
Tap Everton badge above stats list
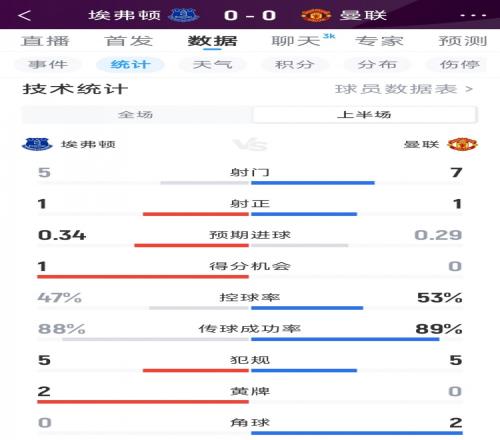point(37,144)
